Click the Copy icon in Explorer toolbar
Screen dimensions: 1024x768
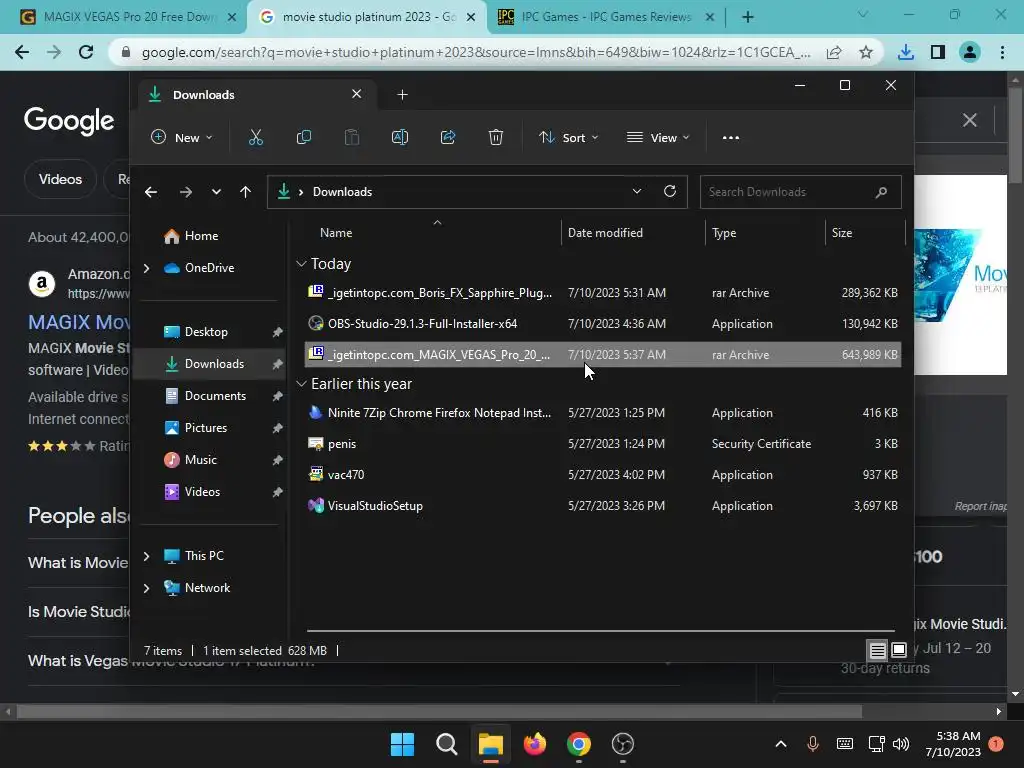click(x=304, y=137)
